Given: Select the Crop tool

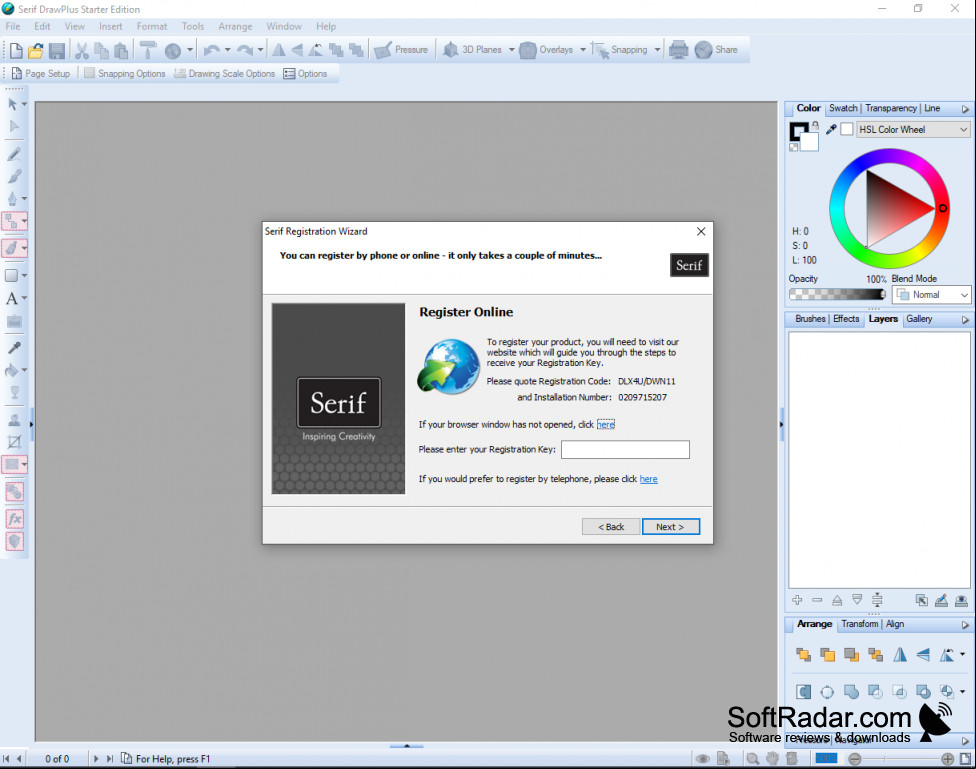Looking at the screenshot, I should tap(14, 442).
